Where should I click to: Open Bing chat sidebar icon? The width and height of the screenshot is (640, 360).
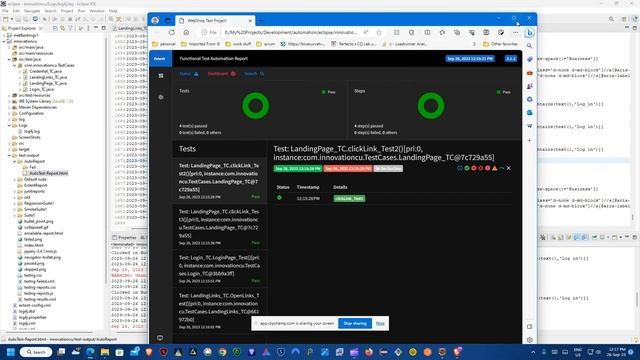(529, 32)
